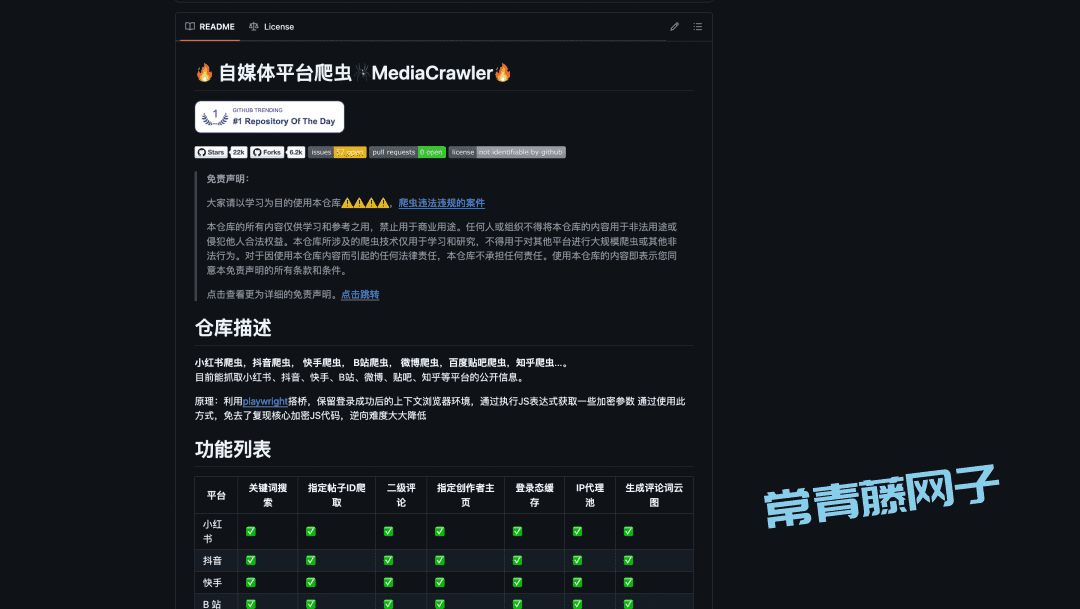Viewport: 1080px width, 609px height.
Task: Toggle IP代理池 checkmark in the 抖音 row
Action: coord(577,558)
